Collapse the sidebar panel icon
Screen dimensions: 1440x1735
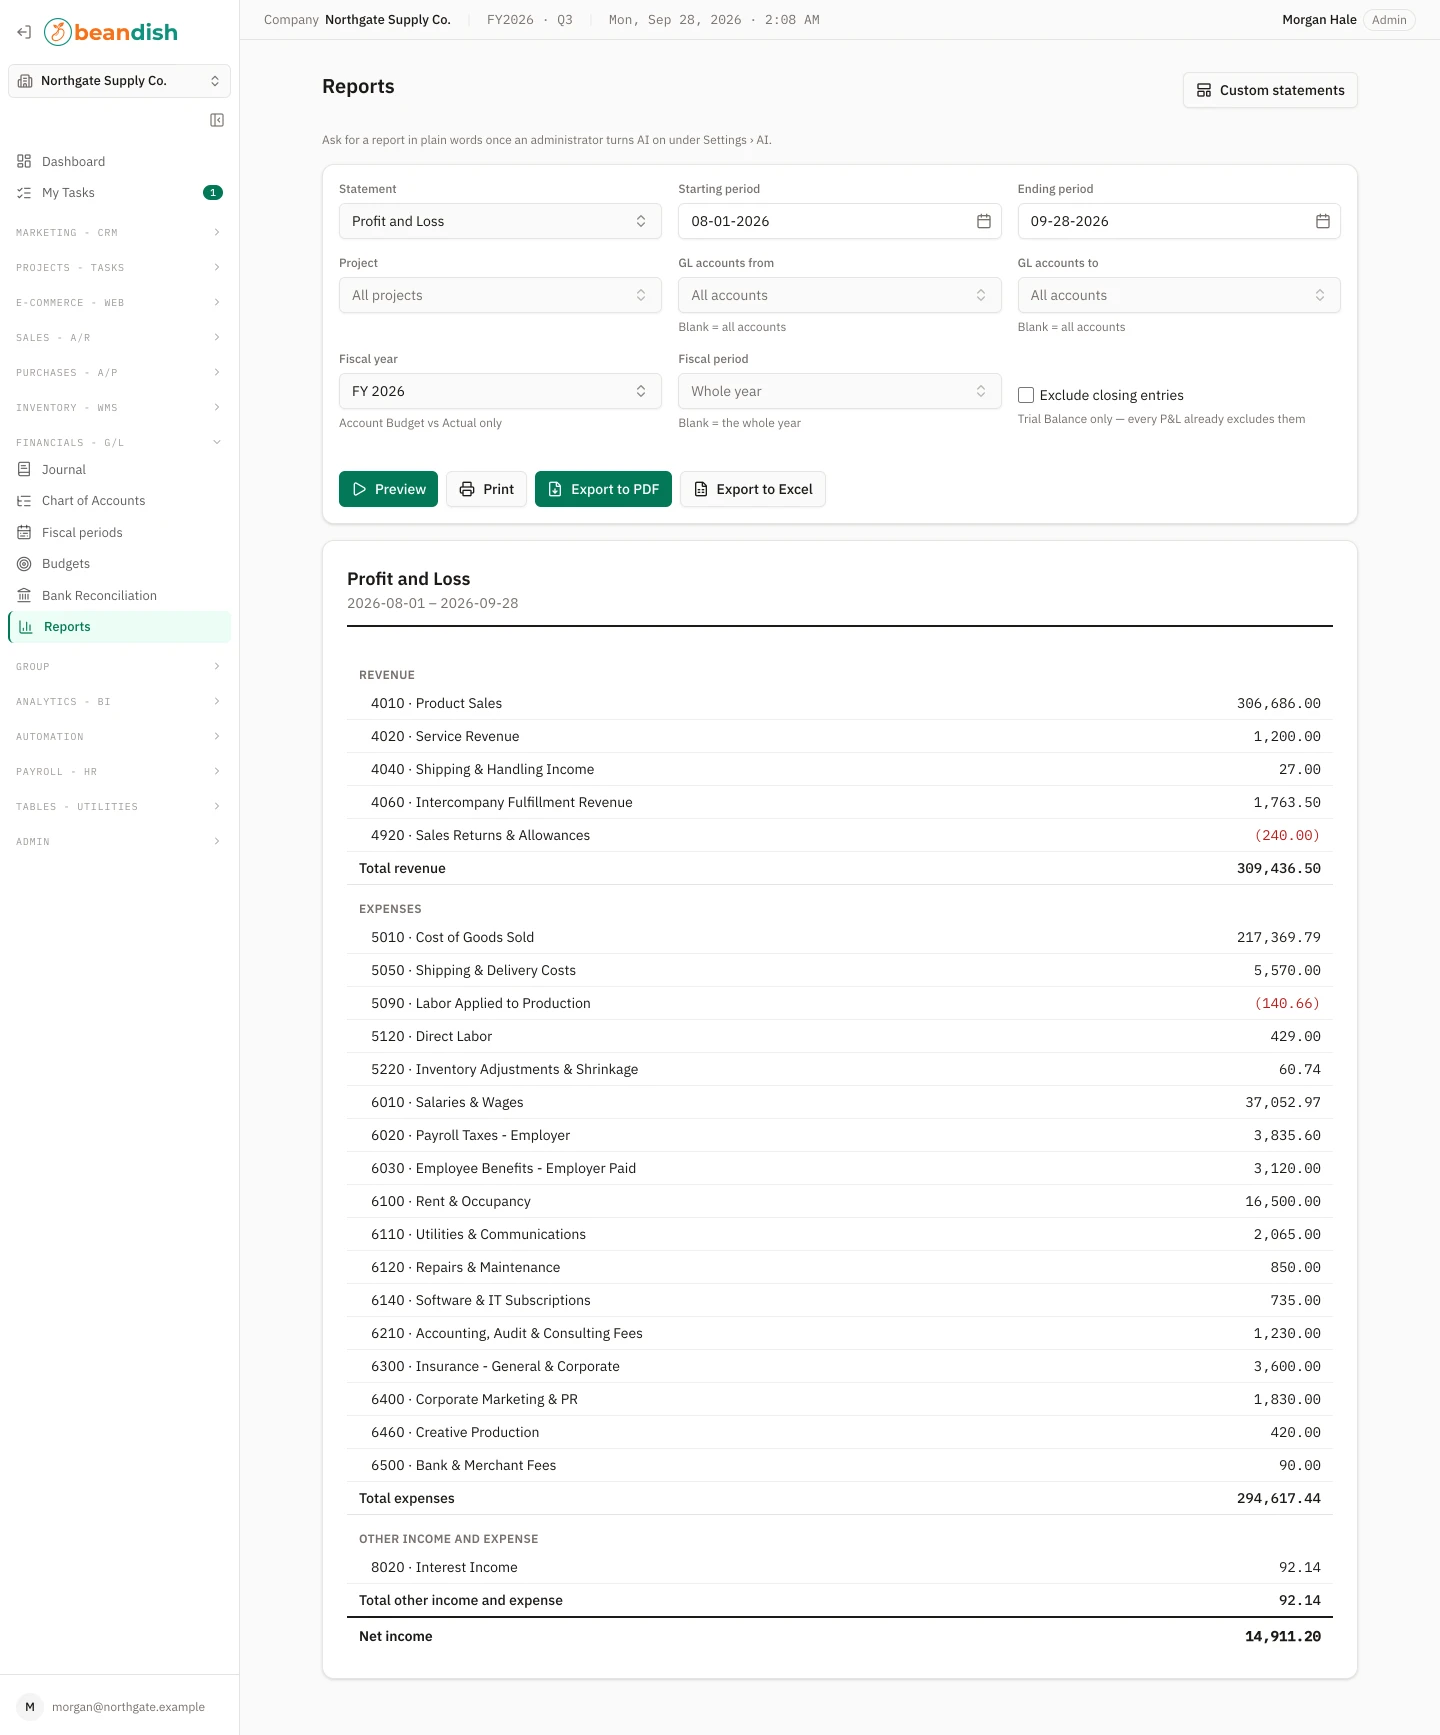[217, 120]
